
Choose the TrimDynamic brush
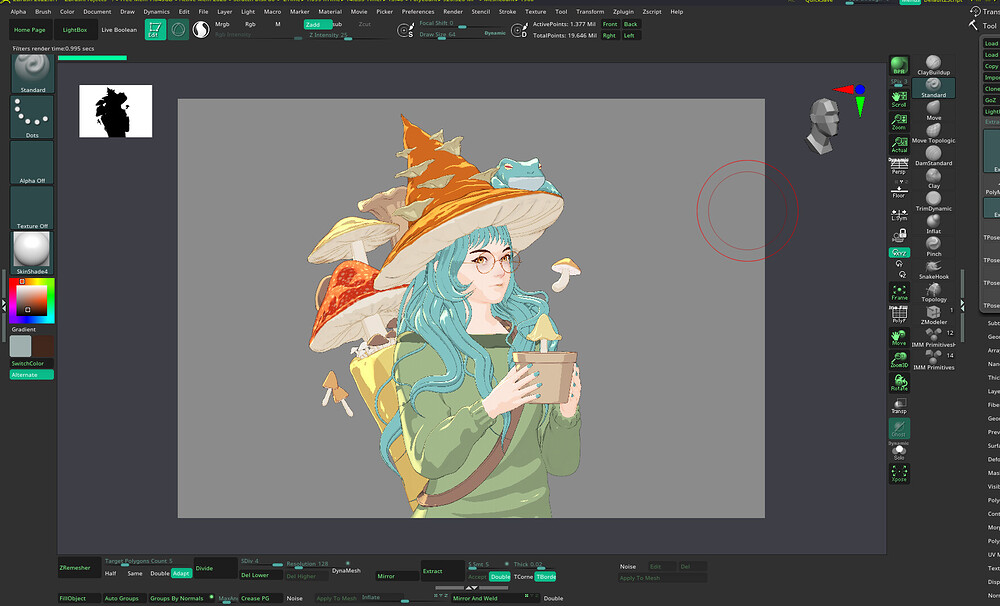[933, 202]
